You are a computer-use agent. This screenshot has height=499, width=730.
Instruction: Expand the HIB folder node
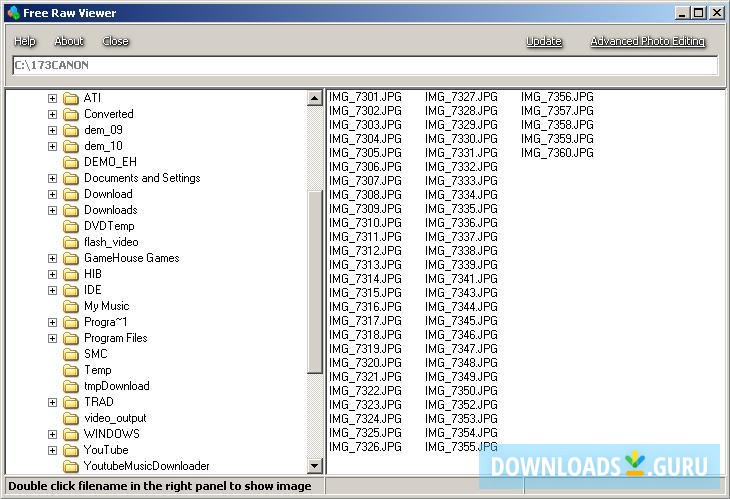tap(53, 274)
